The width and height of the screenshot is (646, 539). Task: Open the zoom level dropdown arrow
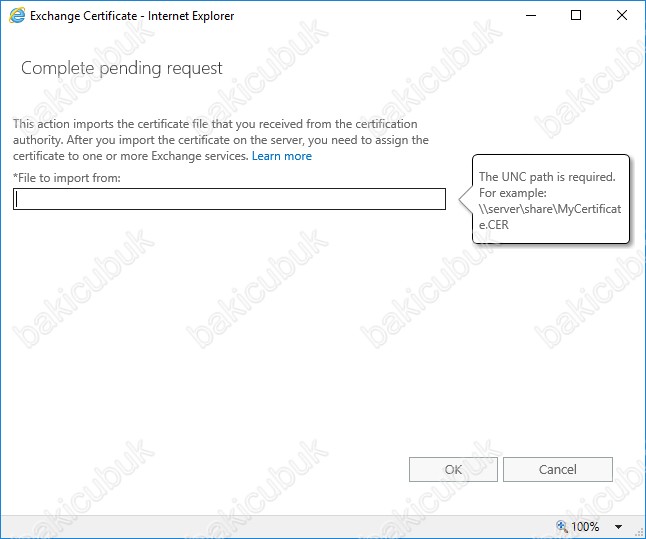[618, 527]
